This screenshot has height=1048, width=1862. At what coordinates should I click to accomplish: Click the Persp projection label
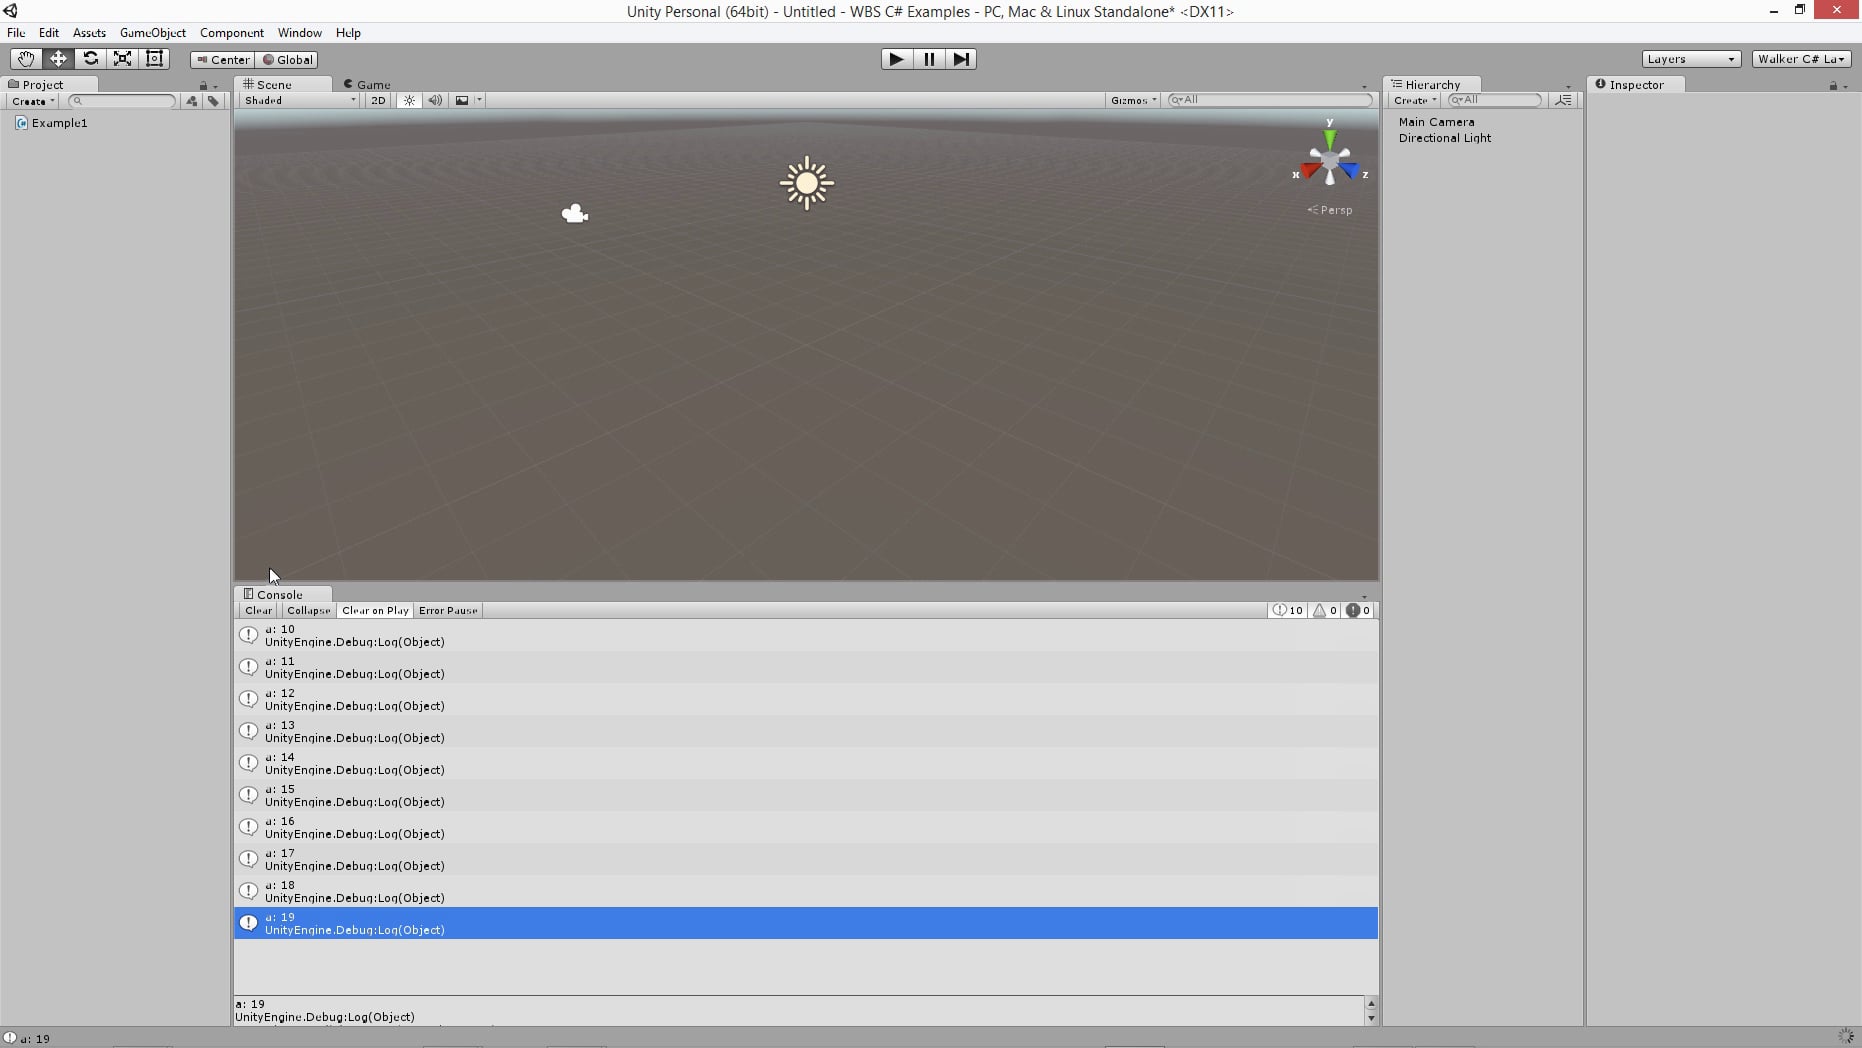point(1330,210)
